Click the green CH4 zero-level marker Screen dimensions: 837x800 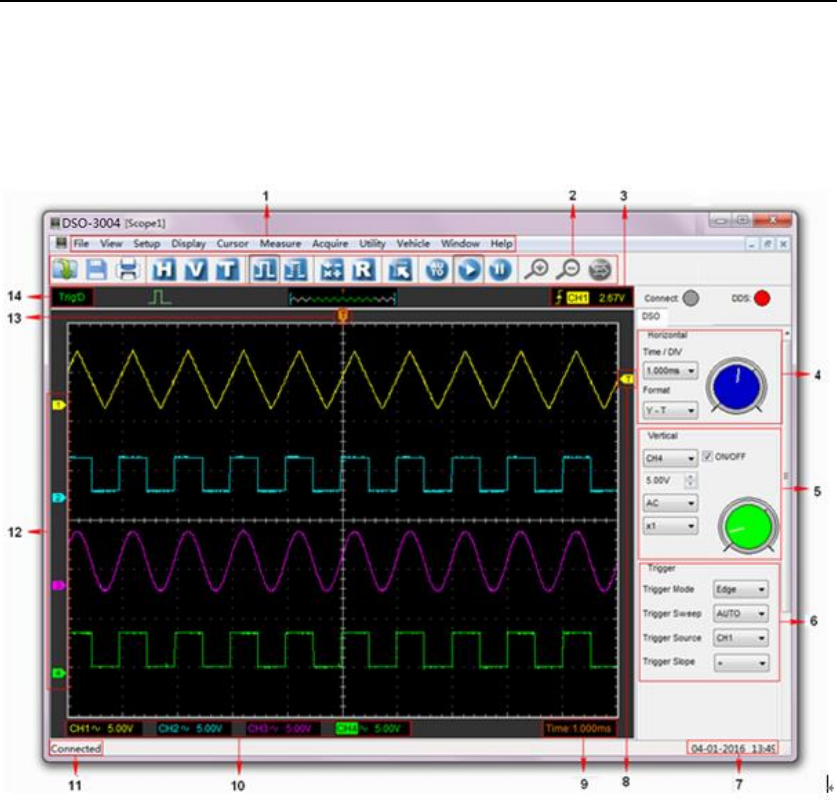point(59,673)
